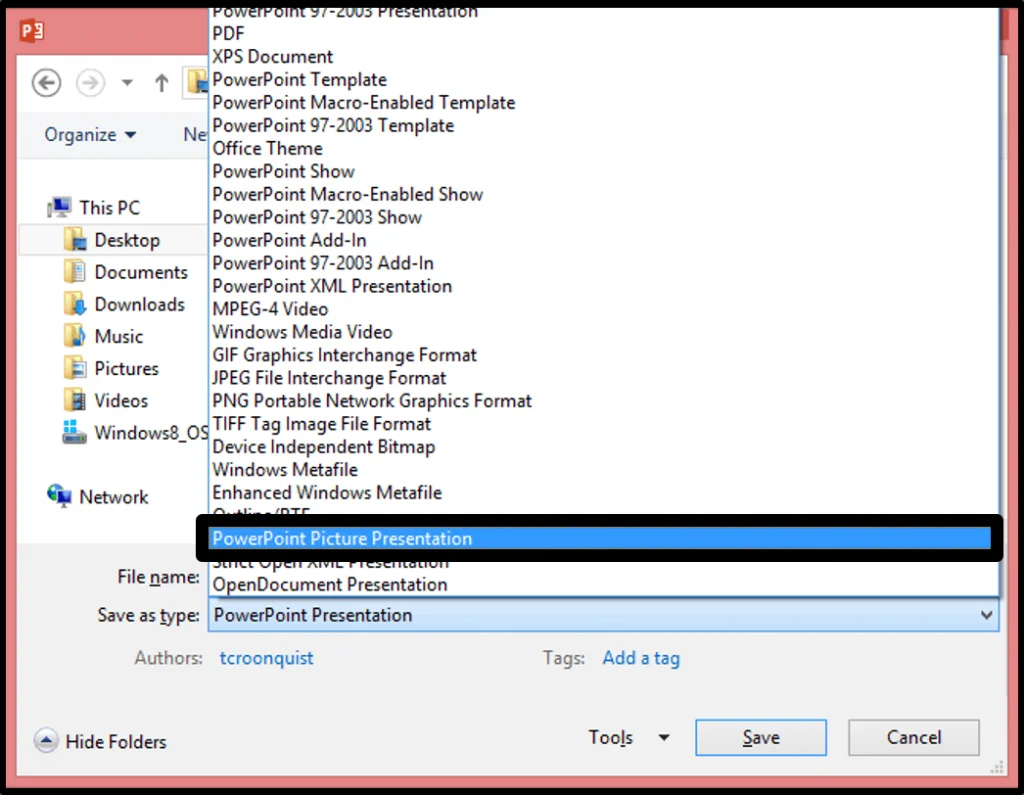Choose PowerPoint 97-2003 Show
The height and width of the screenshot is (795, 1024).
(x=603, y=217)
